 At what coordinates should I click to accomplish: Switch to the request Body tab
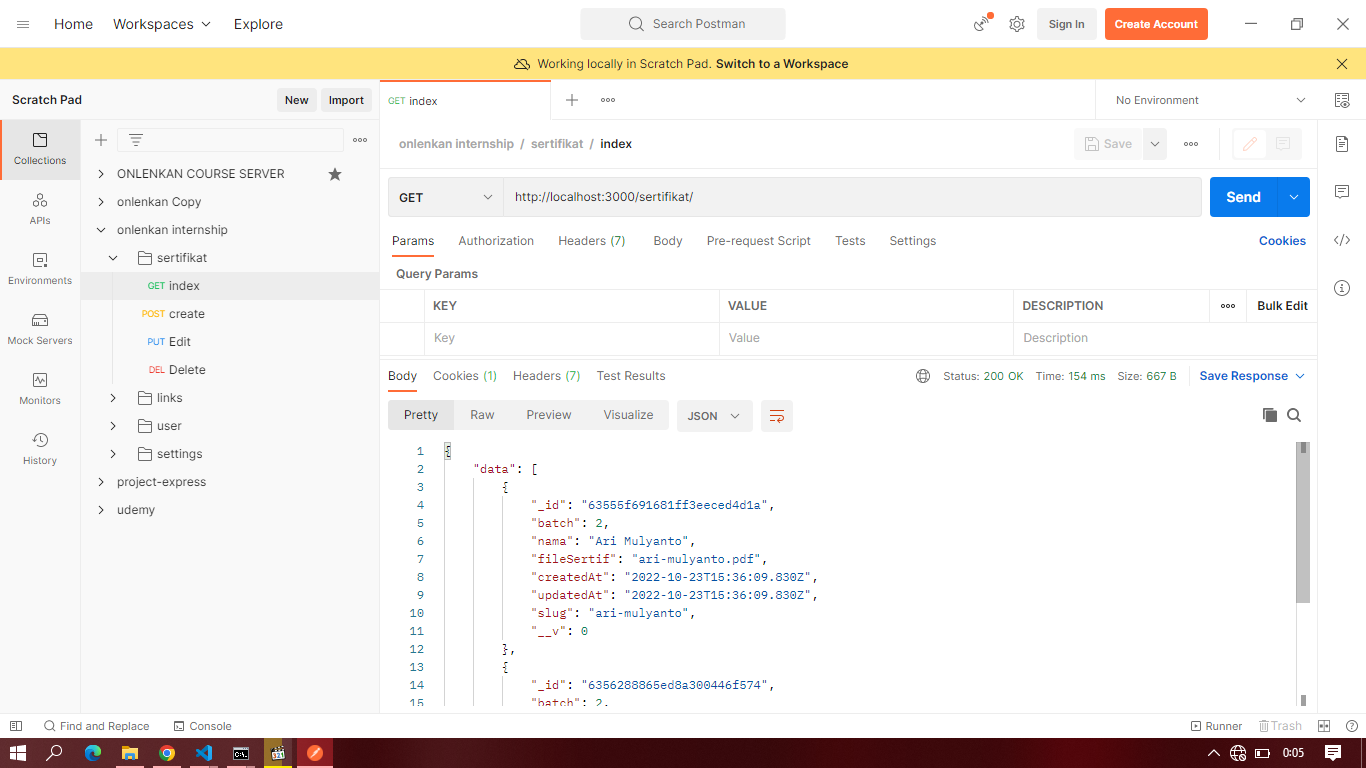point(668,241)
